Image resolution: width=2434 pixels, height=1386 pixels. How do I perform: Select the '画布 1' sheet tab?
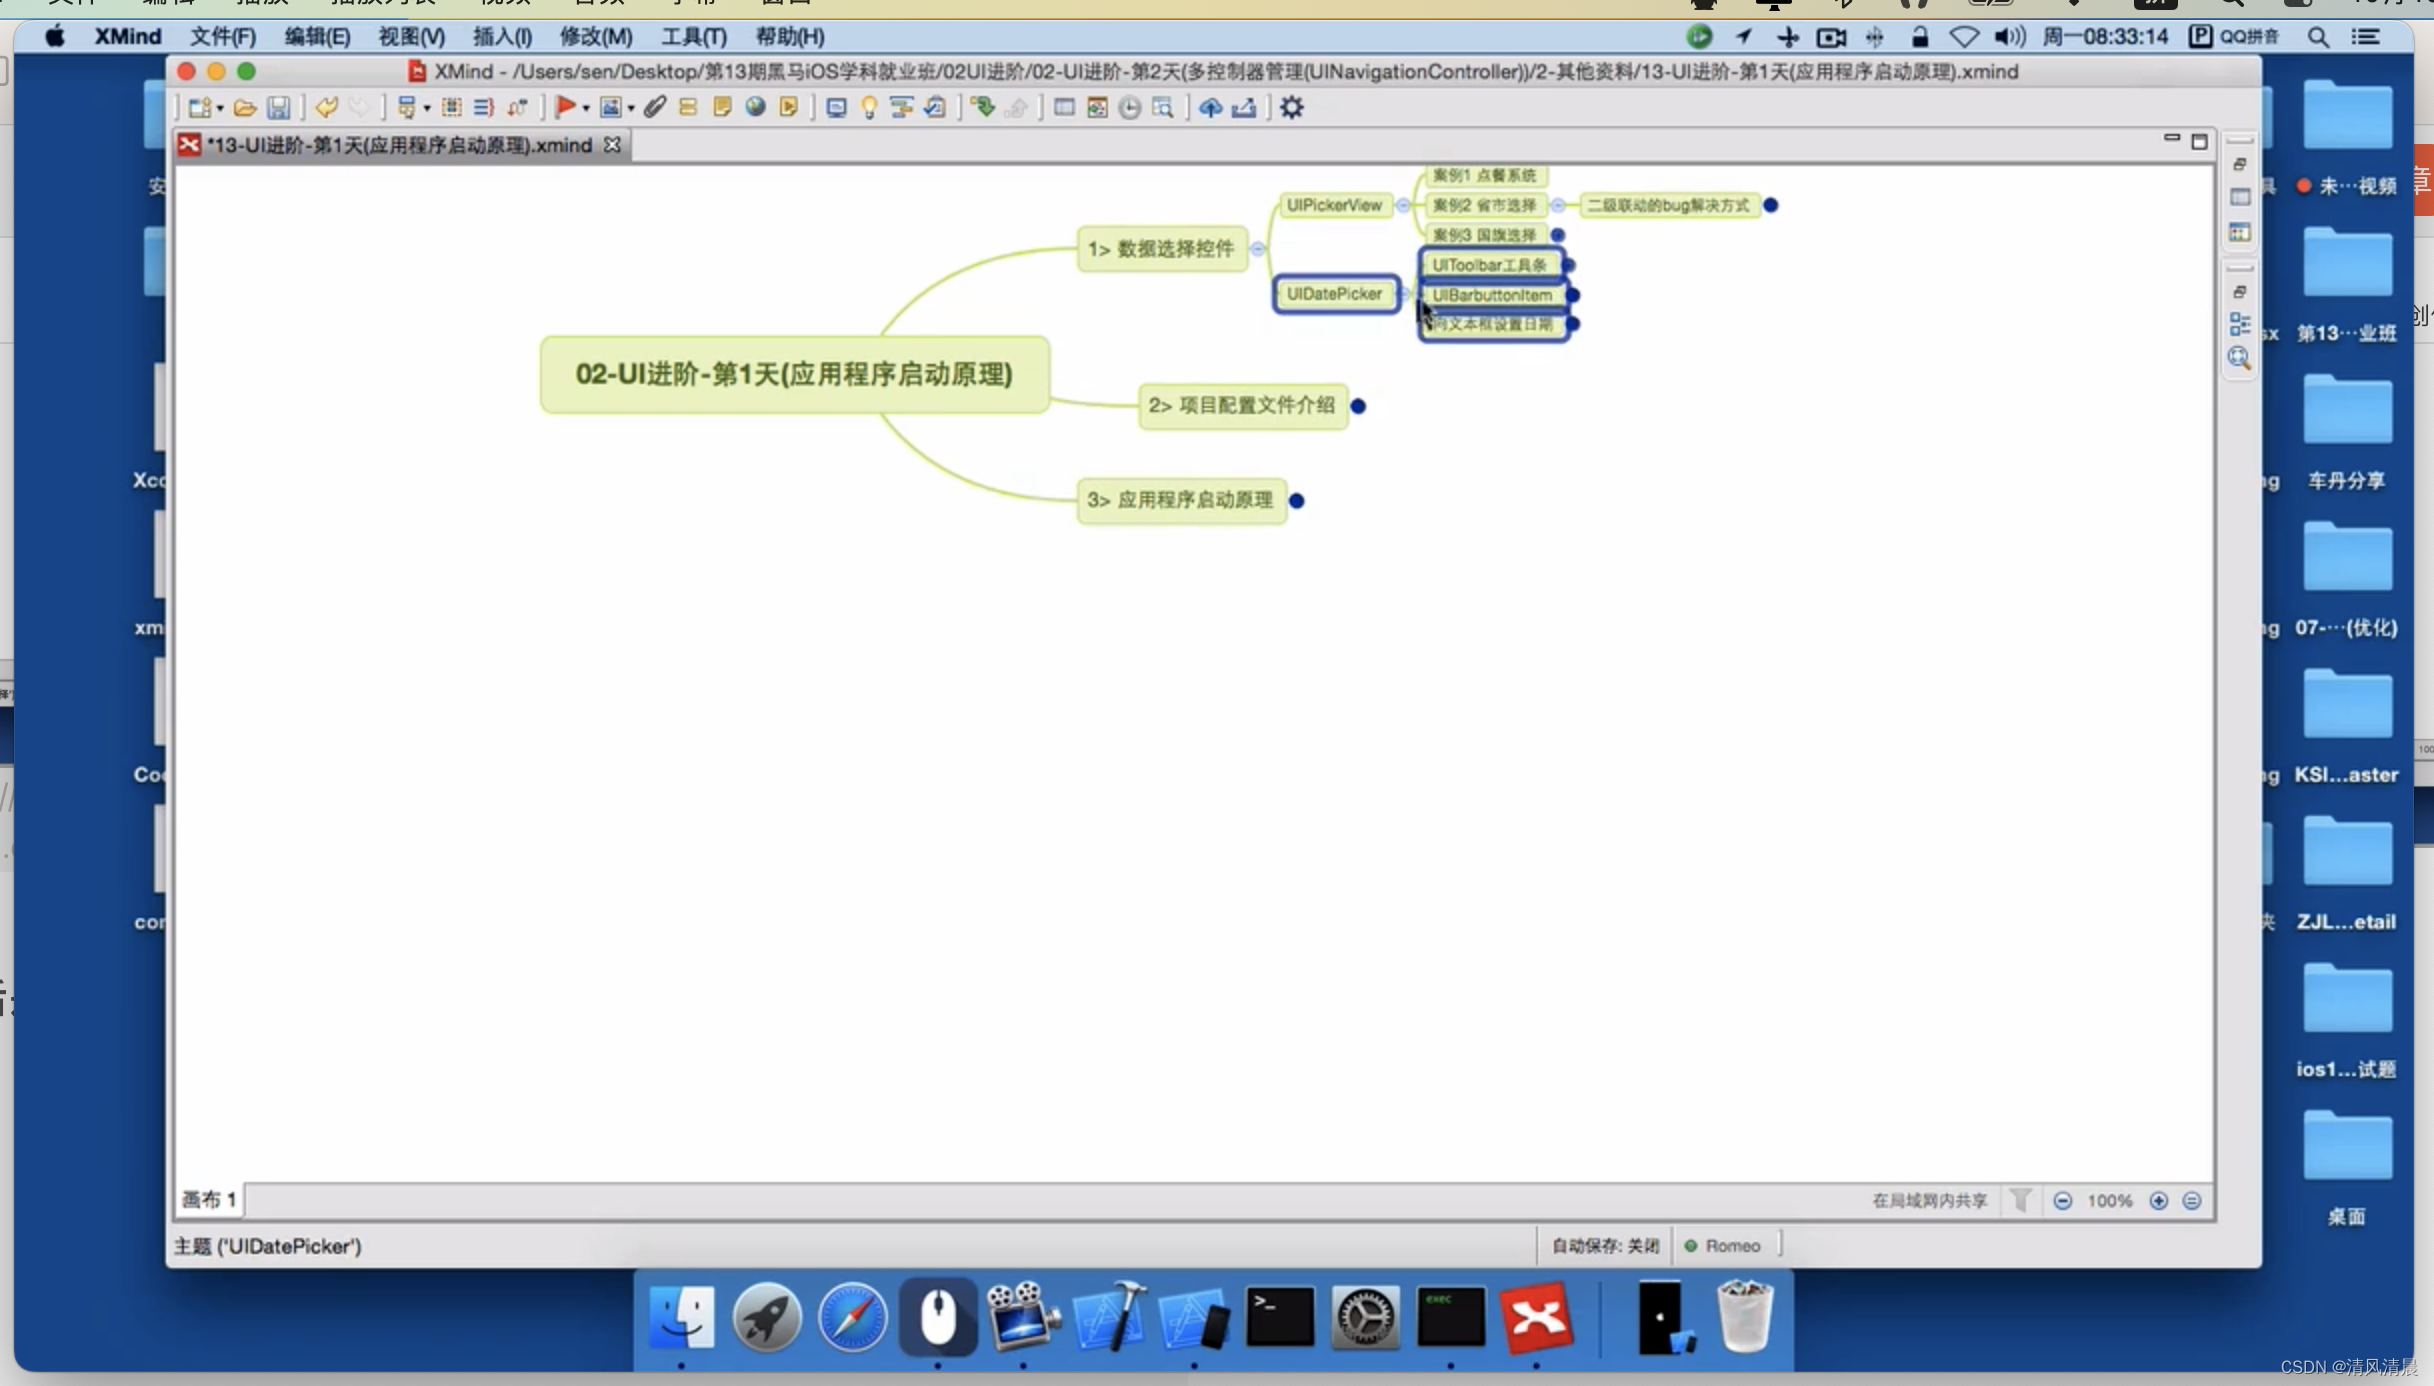pyautogui.click(x=209, y=1199)
